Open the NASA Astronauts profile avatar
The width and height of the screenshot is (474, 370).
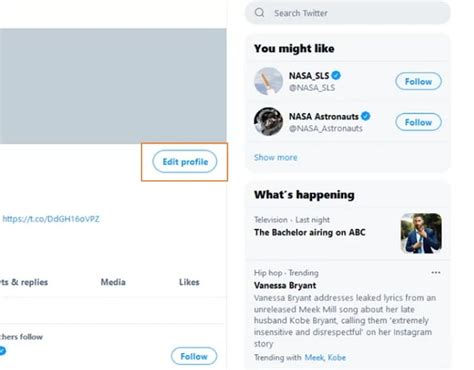point(268,121)
